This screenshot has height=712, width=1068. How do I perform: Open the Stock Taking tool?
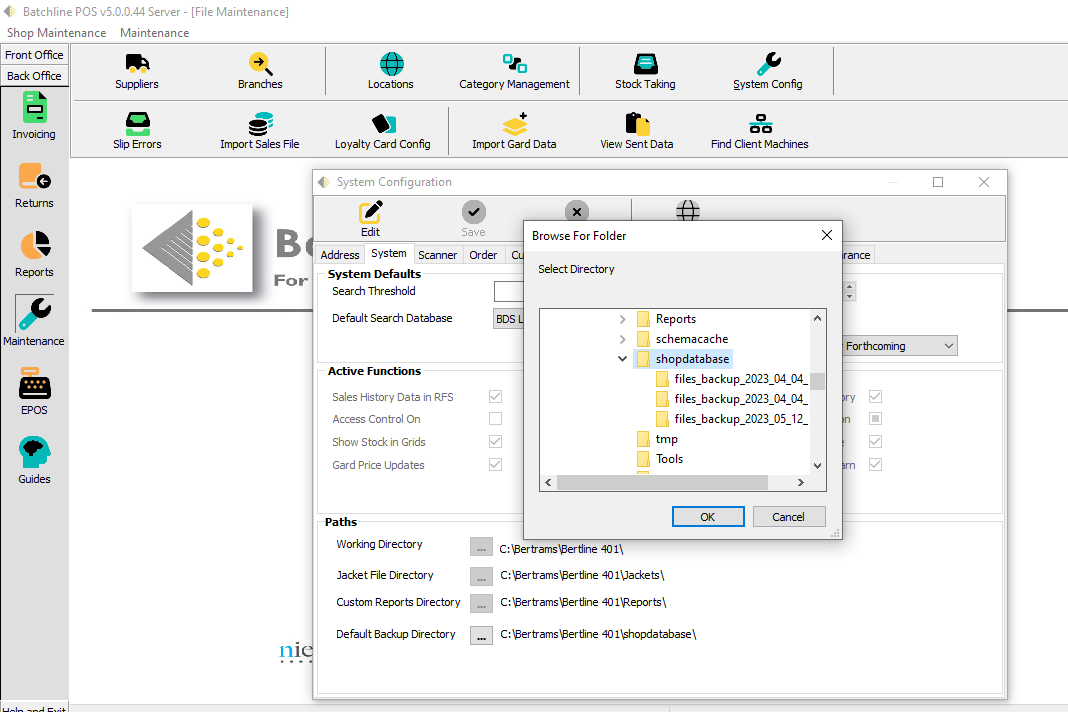pyautogui.click(x=645, y=72)
